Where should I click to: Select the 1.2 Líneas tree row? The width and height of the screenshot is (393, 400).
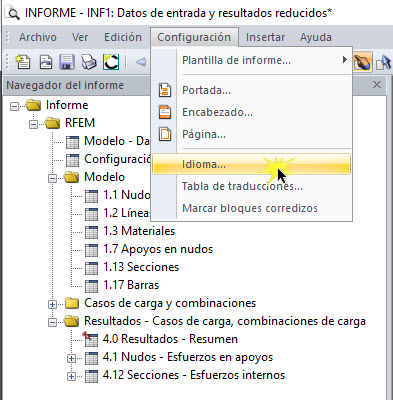coord(126,213)
